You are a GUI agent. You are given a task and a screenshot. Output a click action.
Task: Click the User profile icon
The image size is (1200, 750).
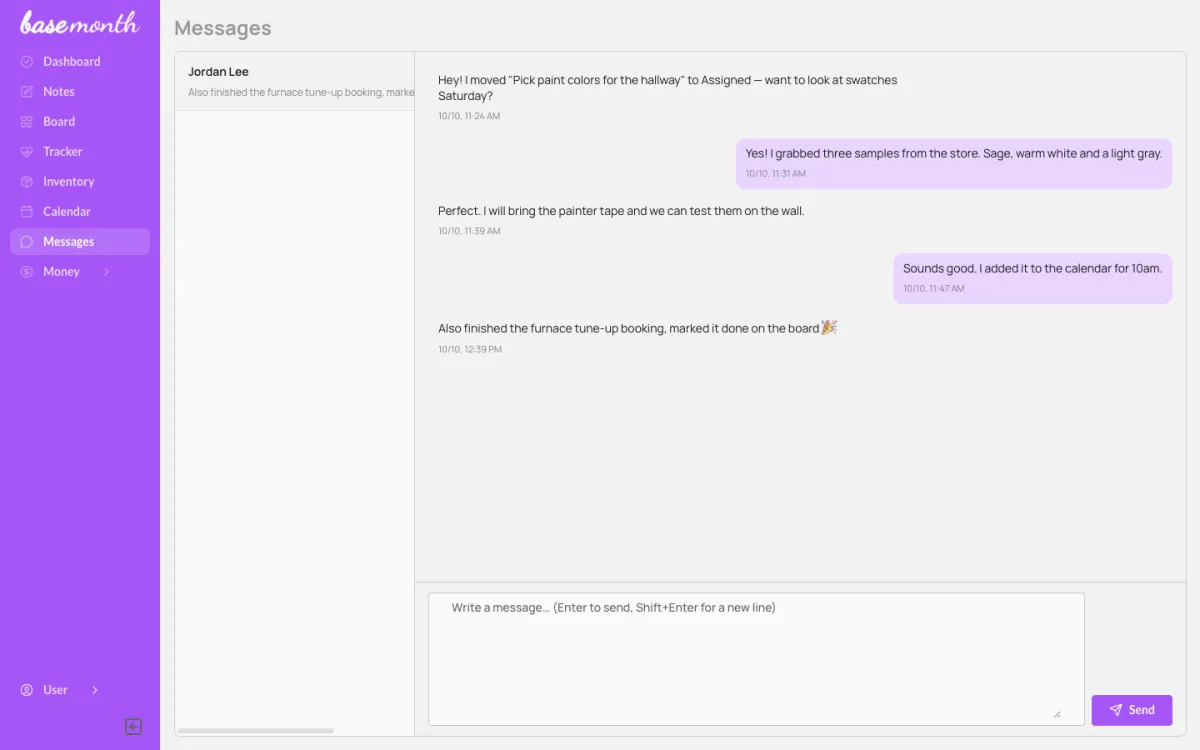point(27,690)
